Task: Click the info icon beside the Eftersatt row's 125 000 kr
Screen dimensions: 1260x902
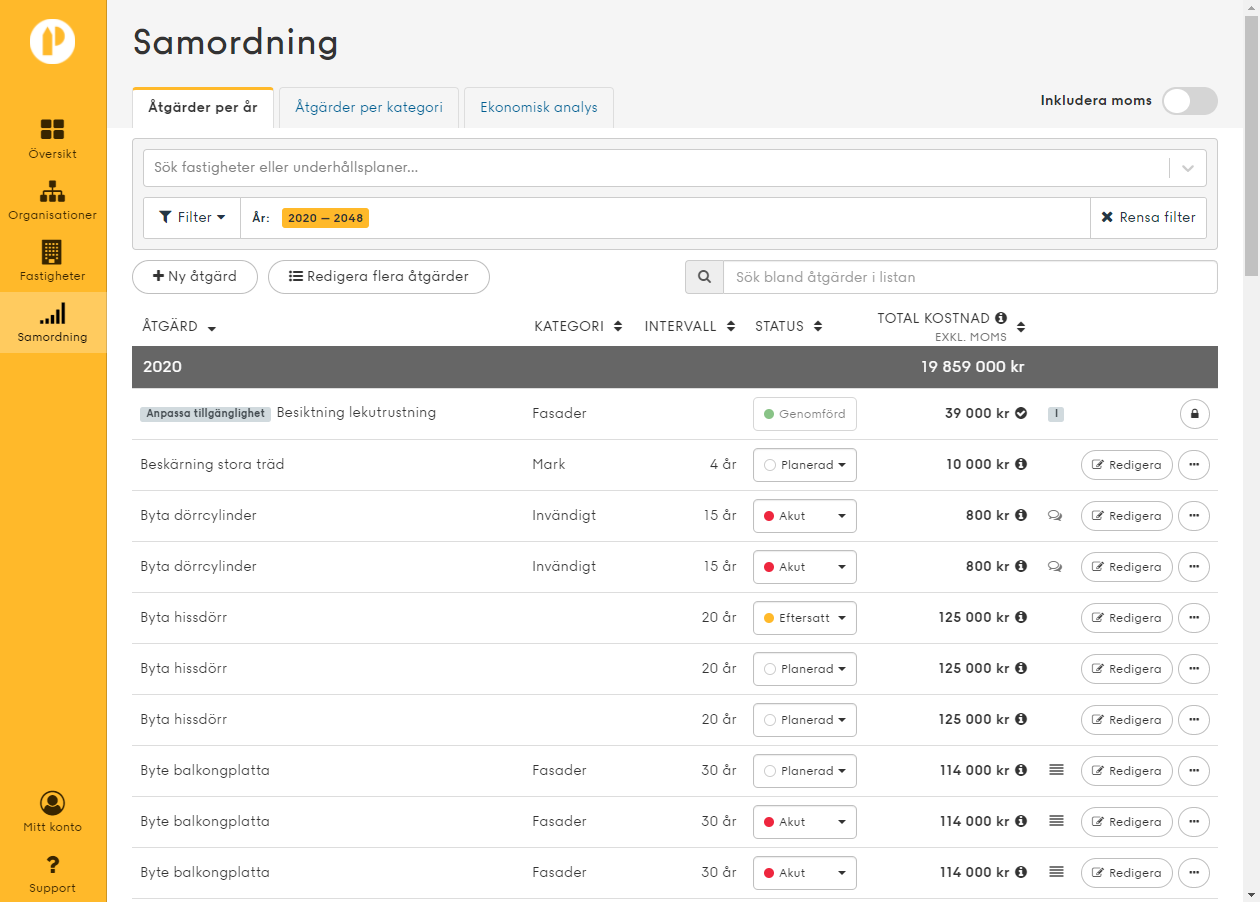Action: [x=1021, y=617]
